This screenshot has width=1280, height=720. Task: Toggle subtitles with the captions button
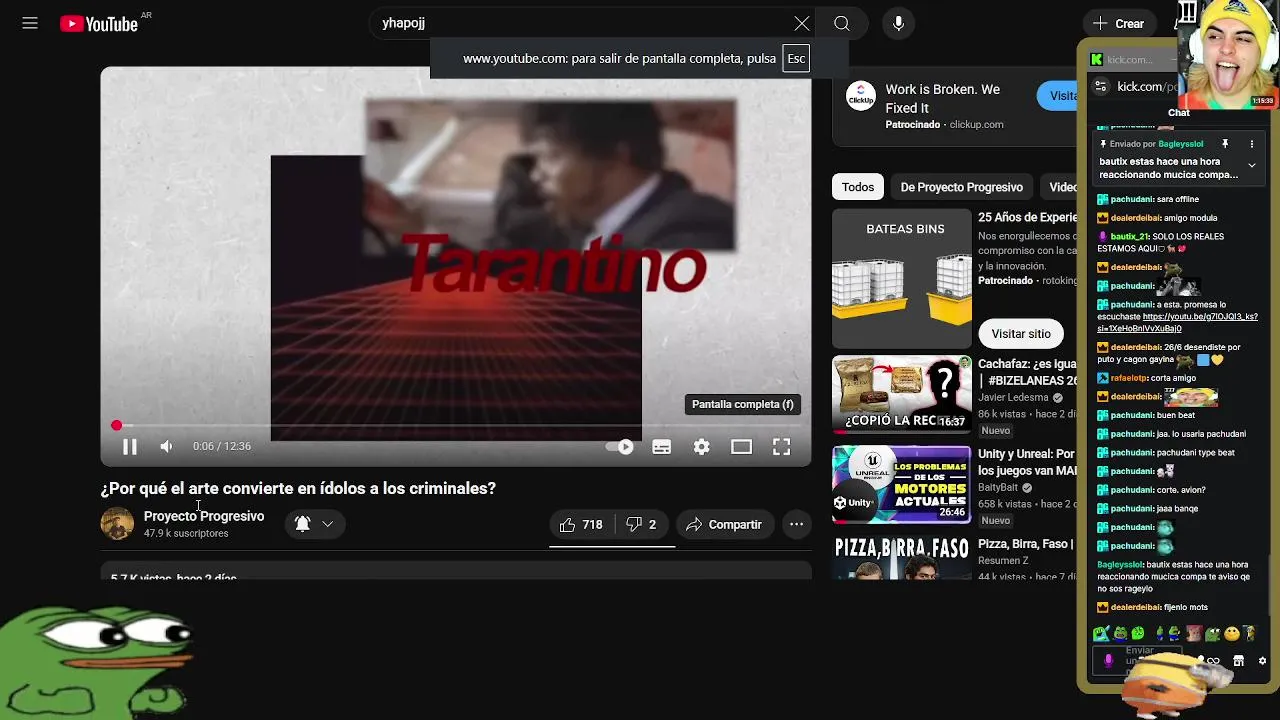click(662, 447)
